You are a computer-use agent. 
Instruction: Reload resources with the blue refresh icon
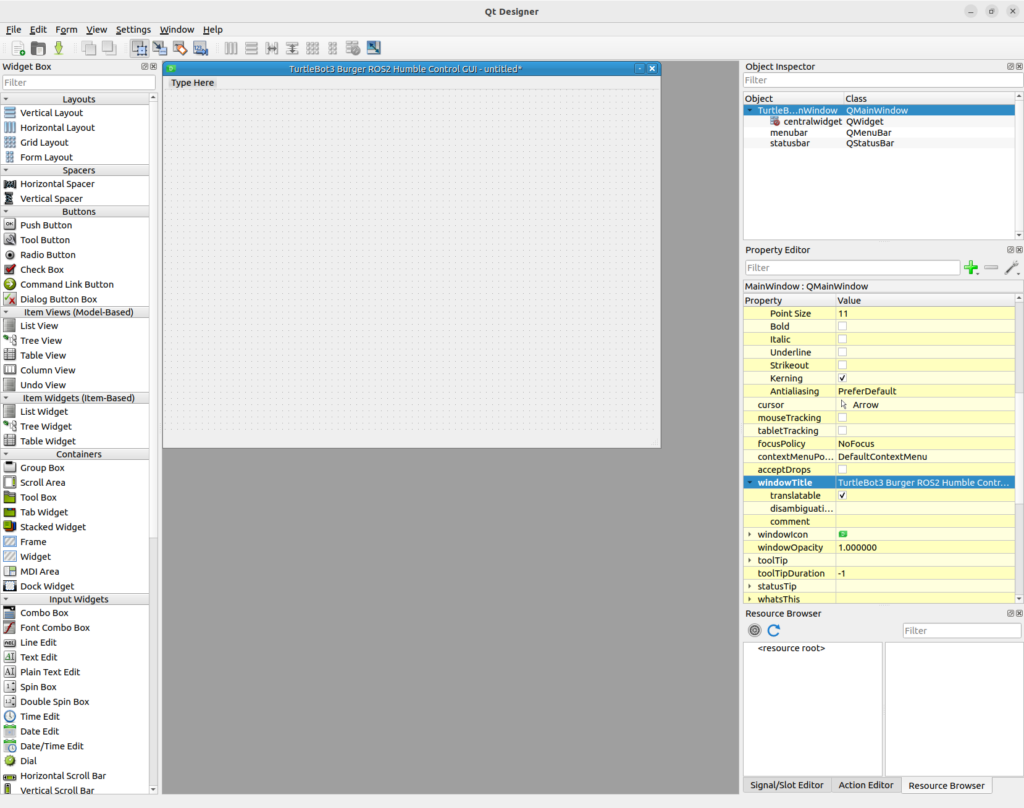point(774,630)
